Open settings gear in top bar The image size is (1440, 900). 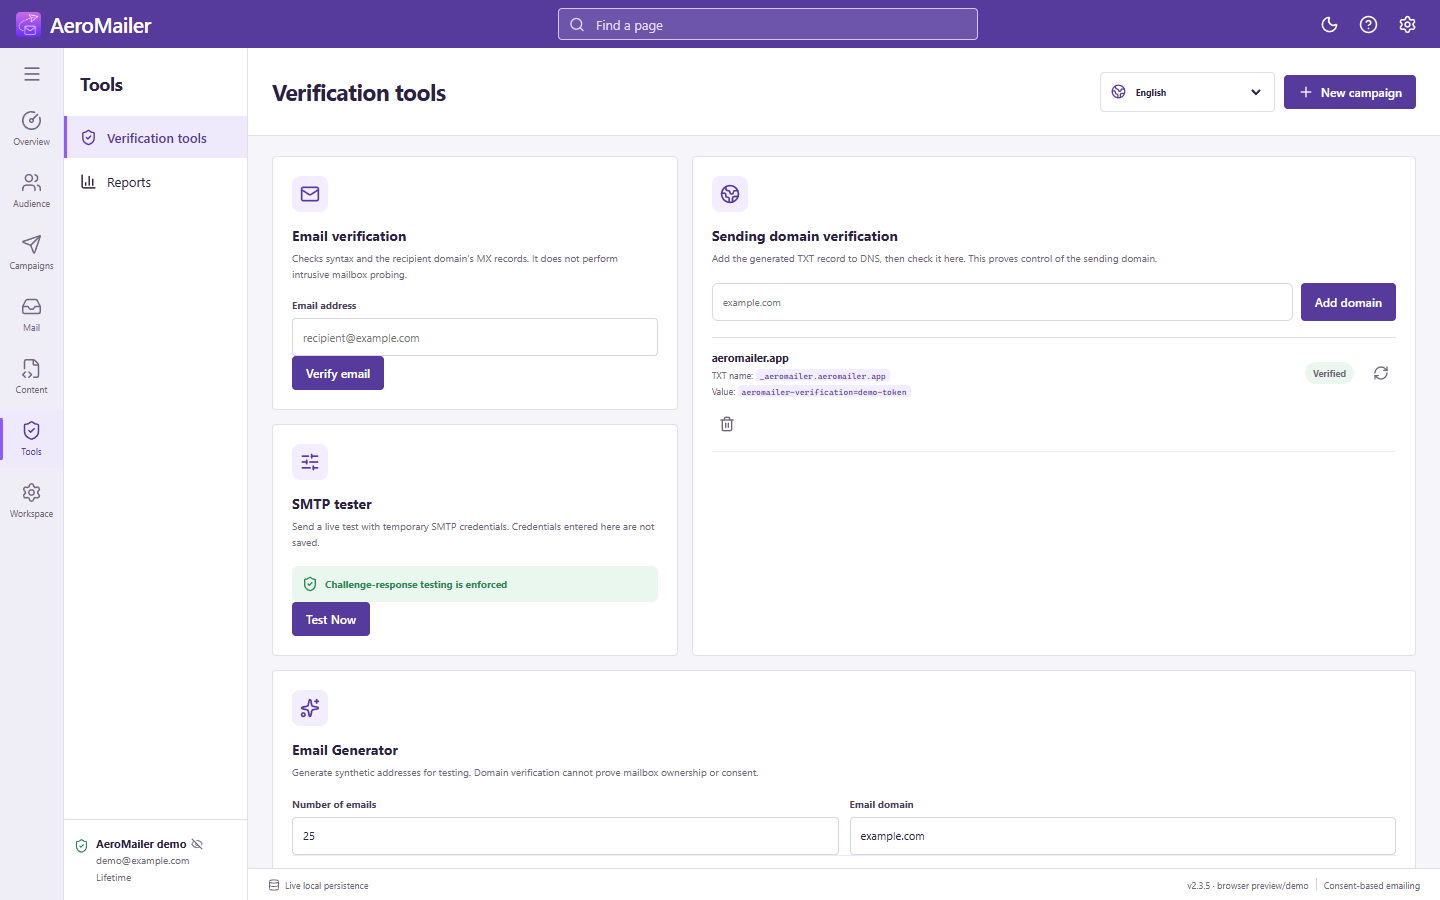(x=1407, y=25)
